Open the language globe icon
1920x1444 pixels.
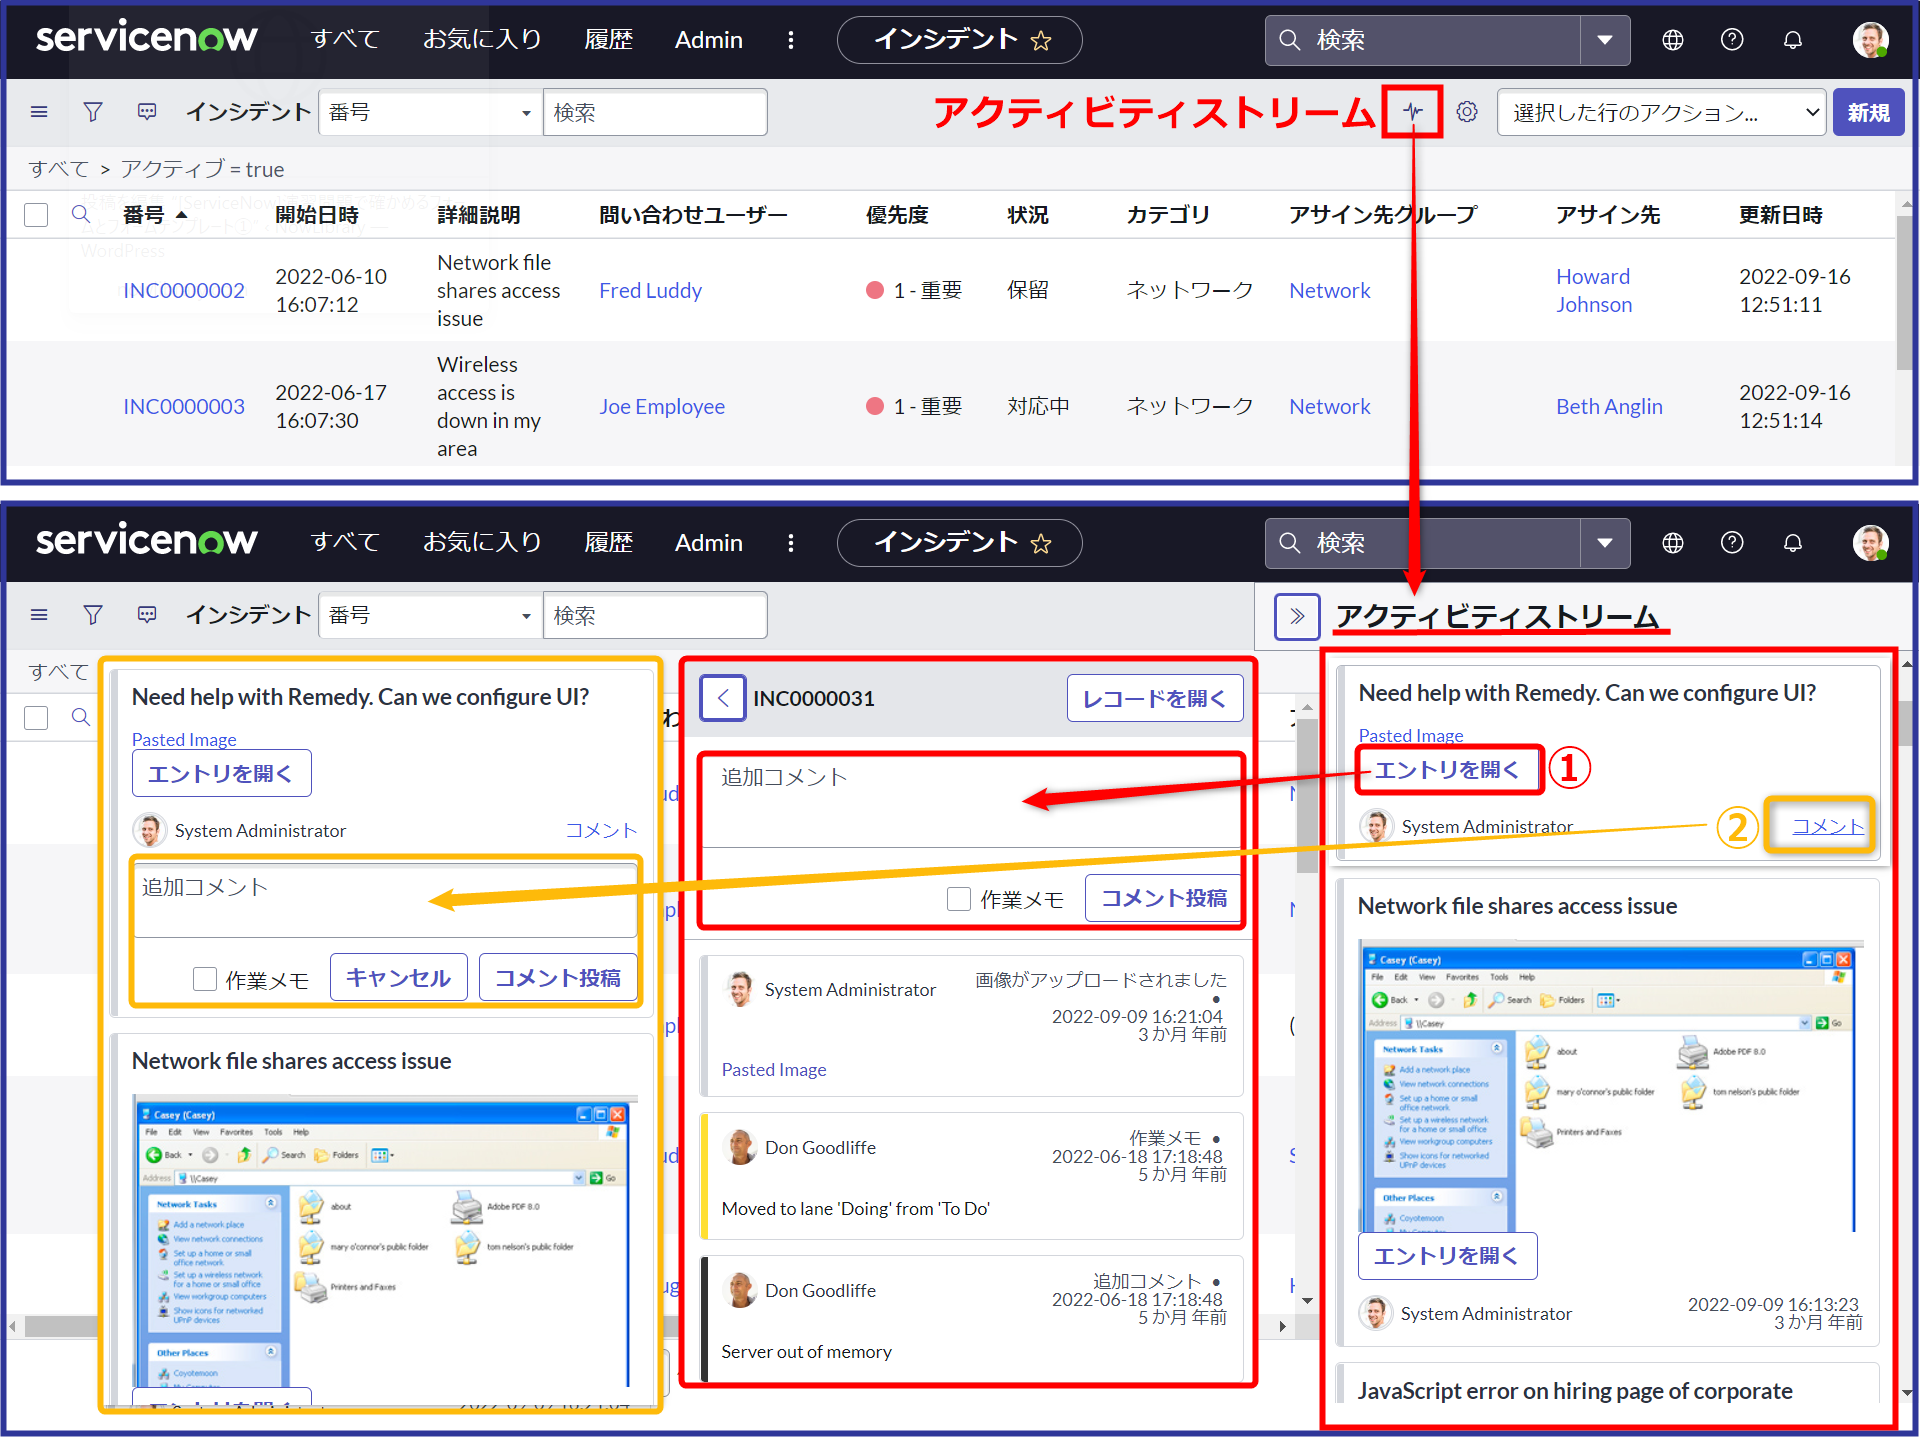(x=1672, y=40)
